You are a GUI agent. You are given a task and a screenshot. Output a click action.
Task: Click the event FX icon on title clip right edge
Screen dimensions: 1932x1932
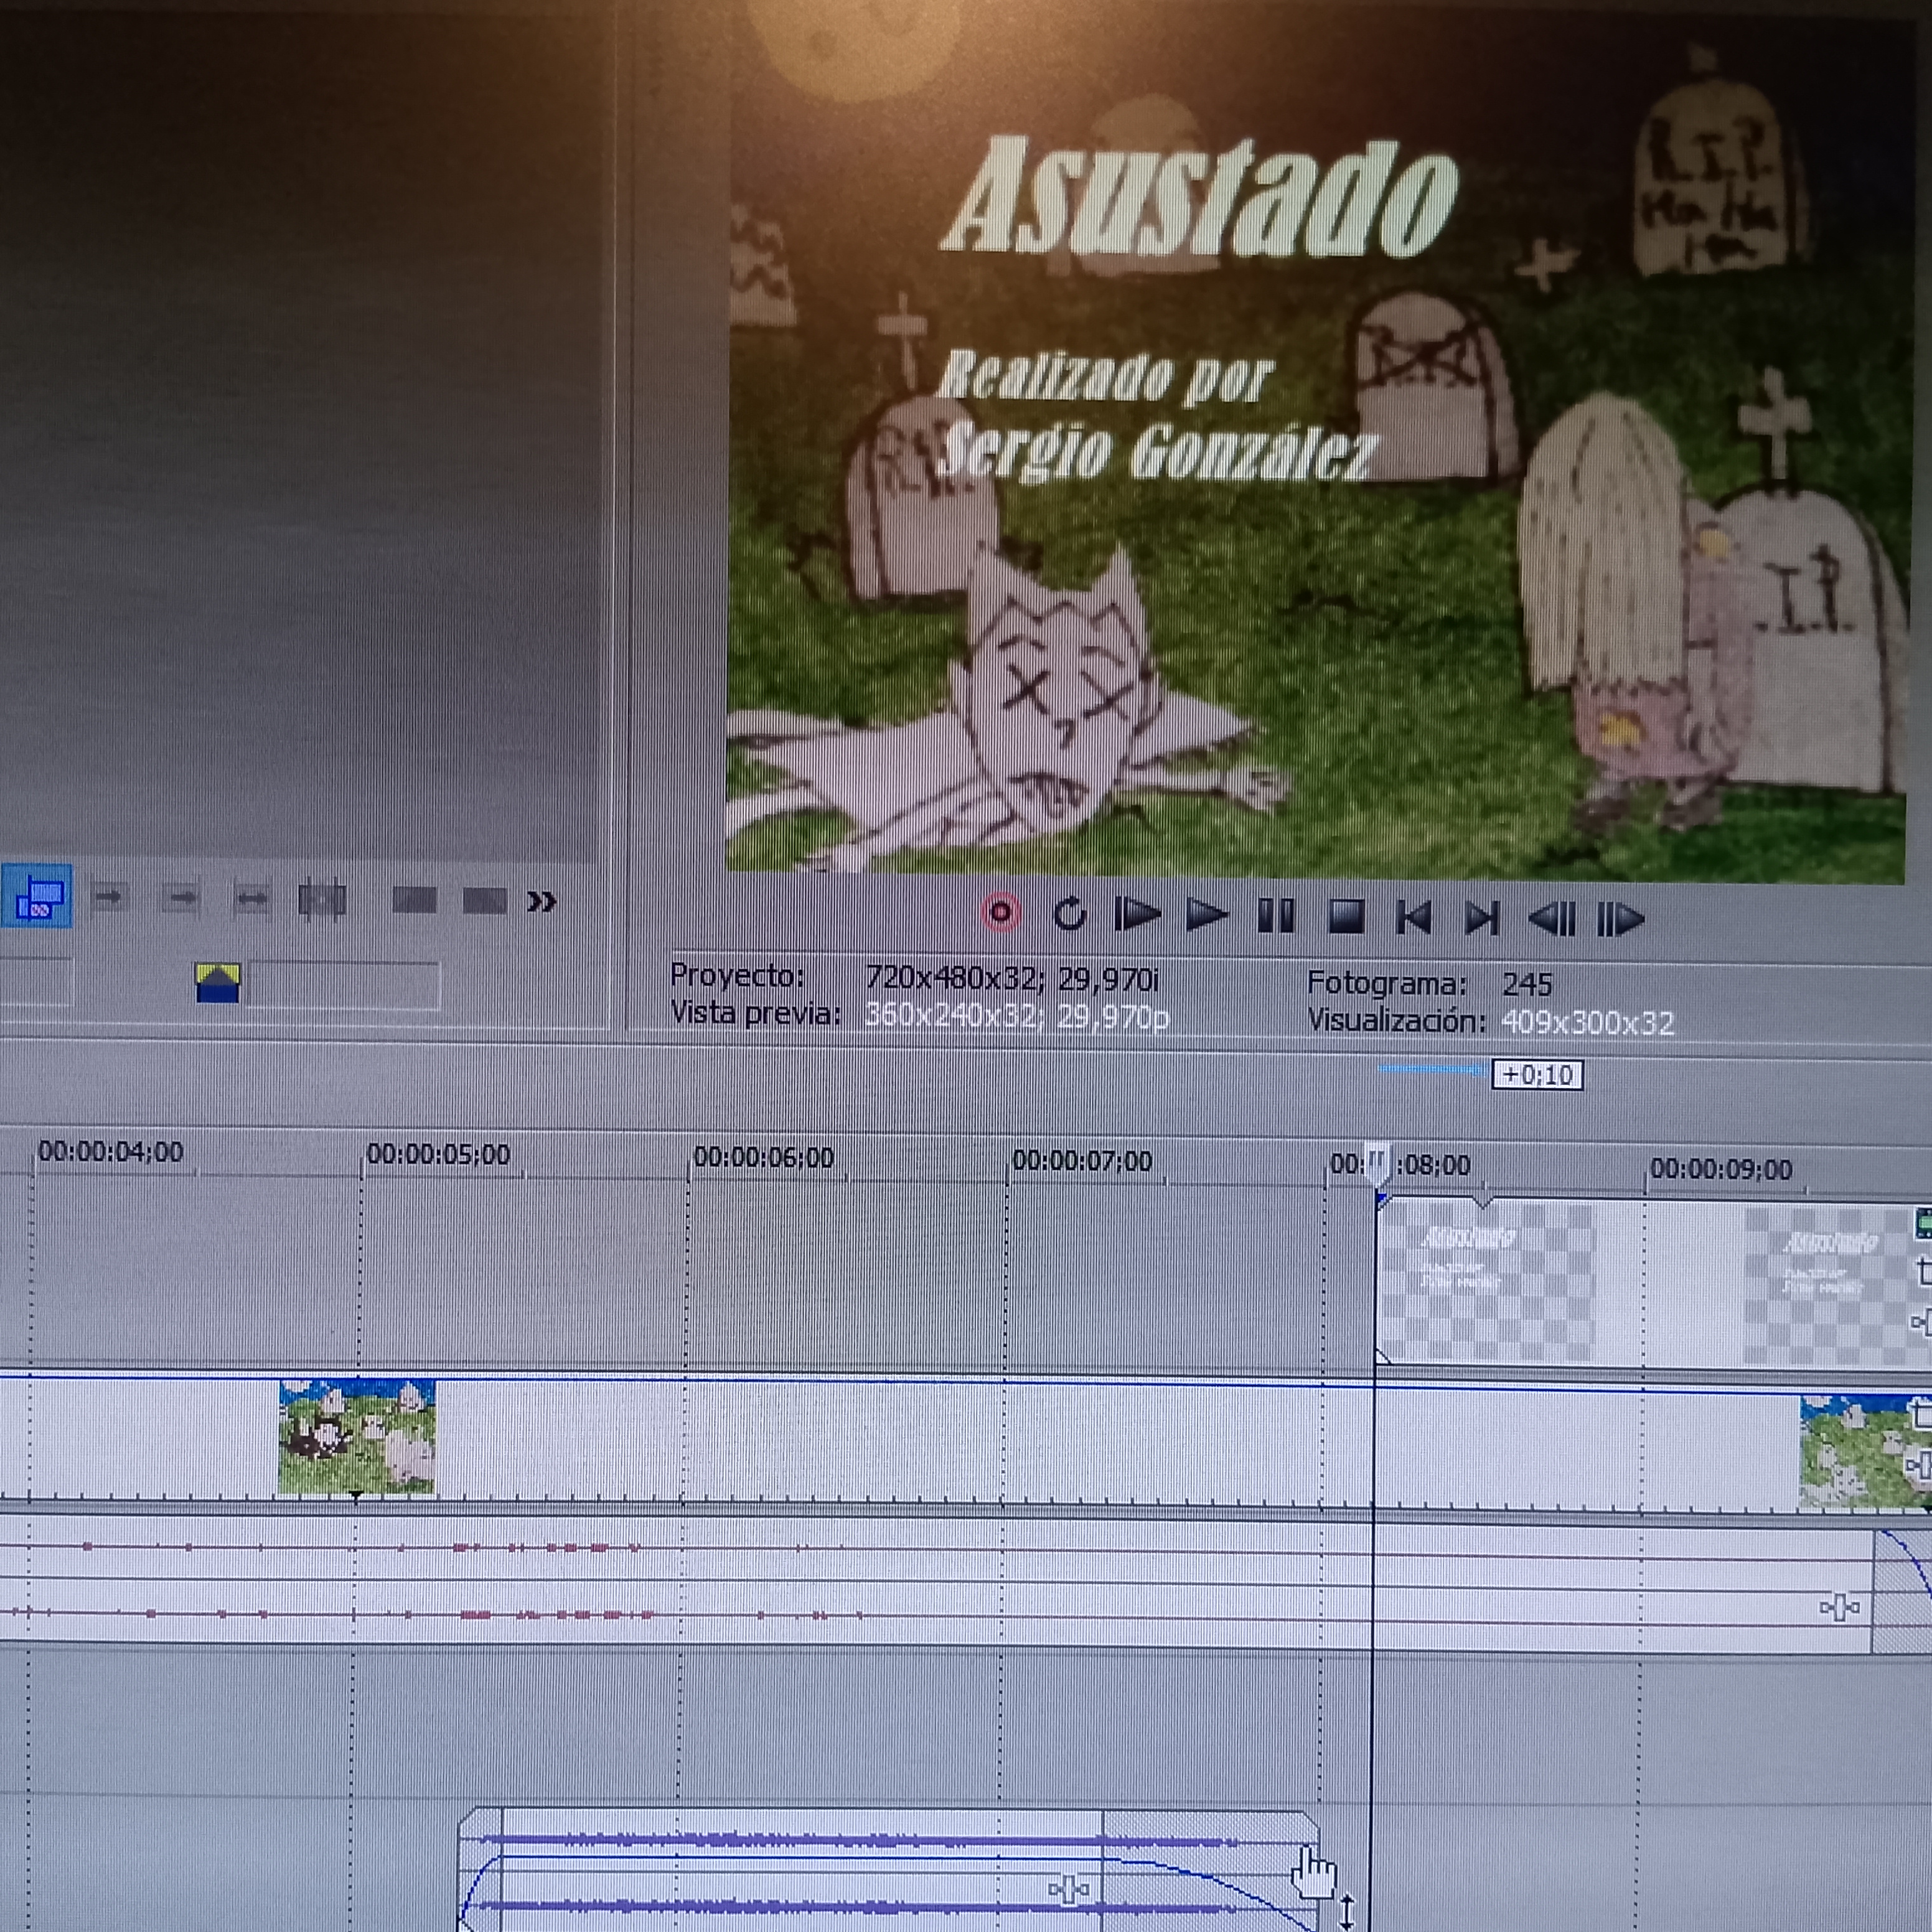pyautogui.click(x=1921, y=1322)
